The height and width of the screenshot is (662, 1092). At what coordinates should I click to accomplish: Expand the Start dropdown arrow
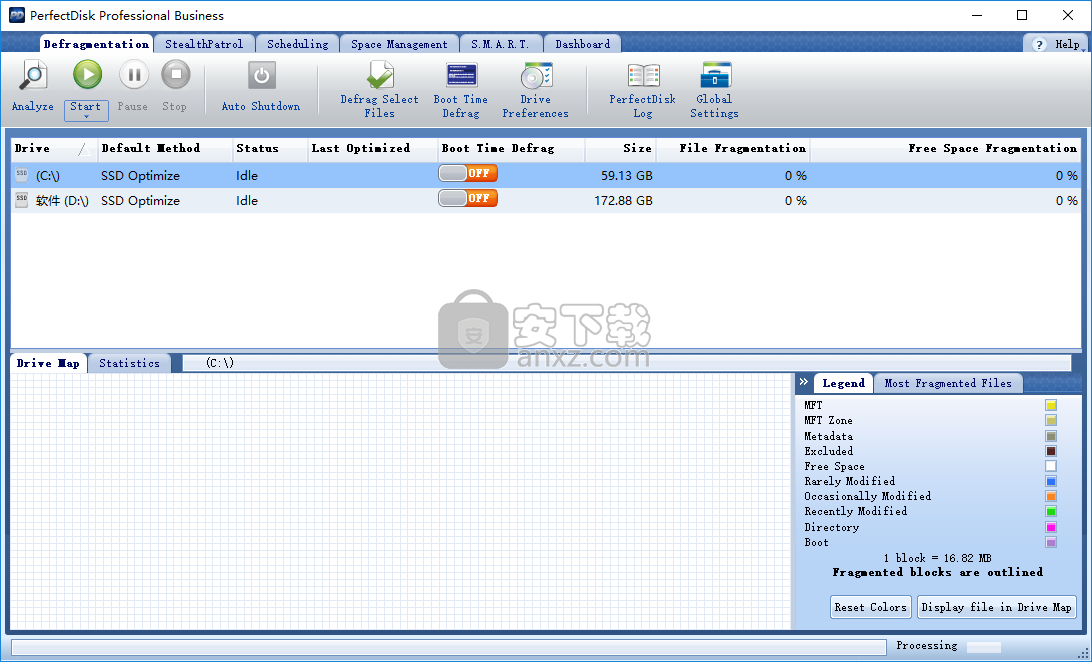tap(86, 117)
